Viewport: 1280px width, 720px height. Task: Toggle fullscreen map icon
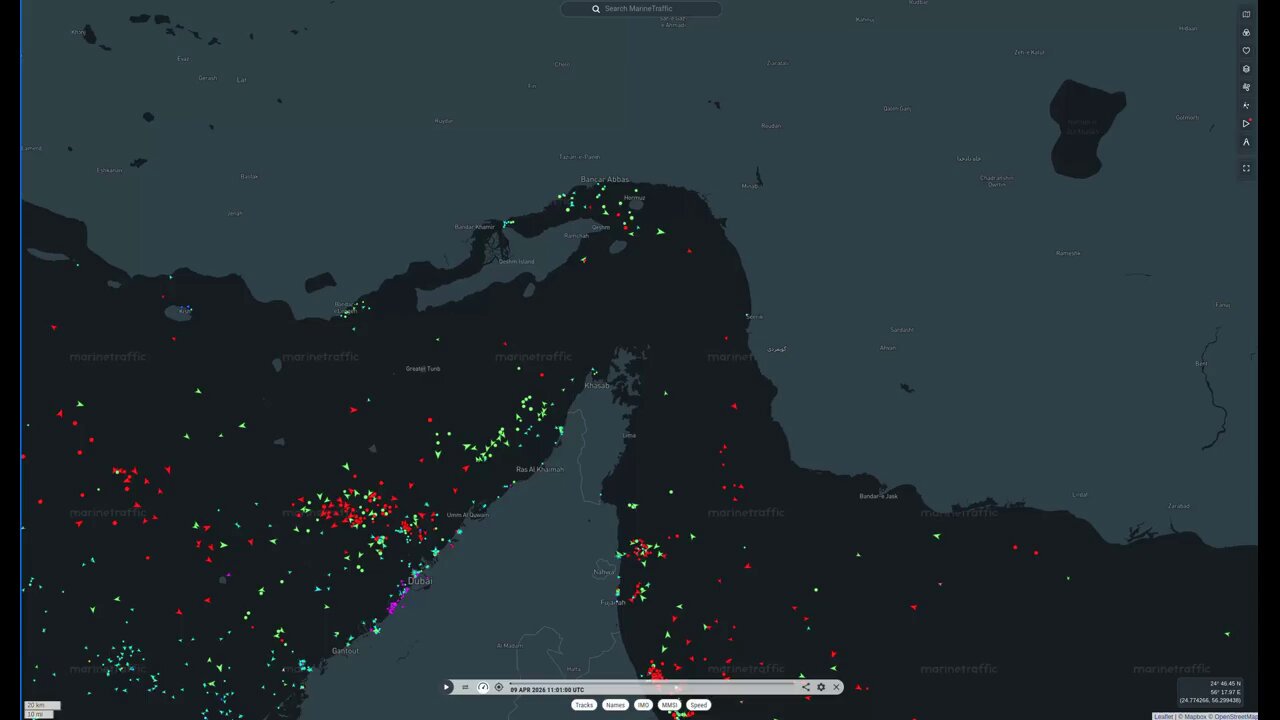(1246, 168)
